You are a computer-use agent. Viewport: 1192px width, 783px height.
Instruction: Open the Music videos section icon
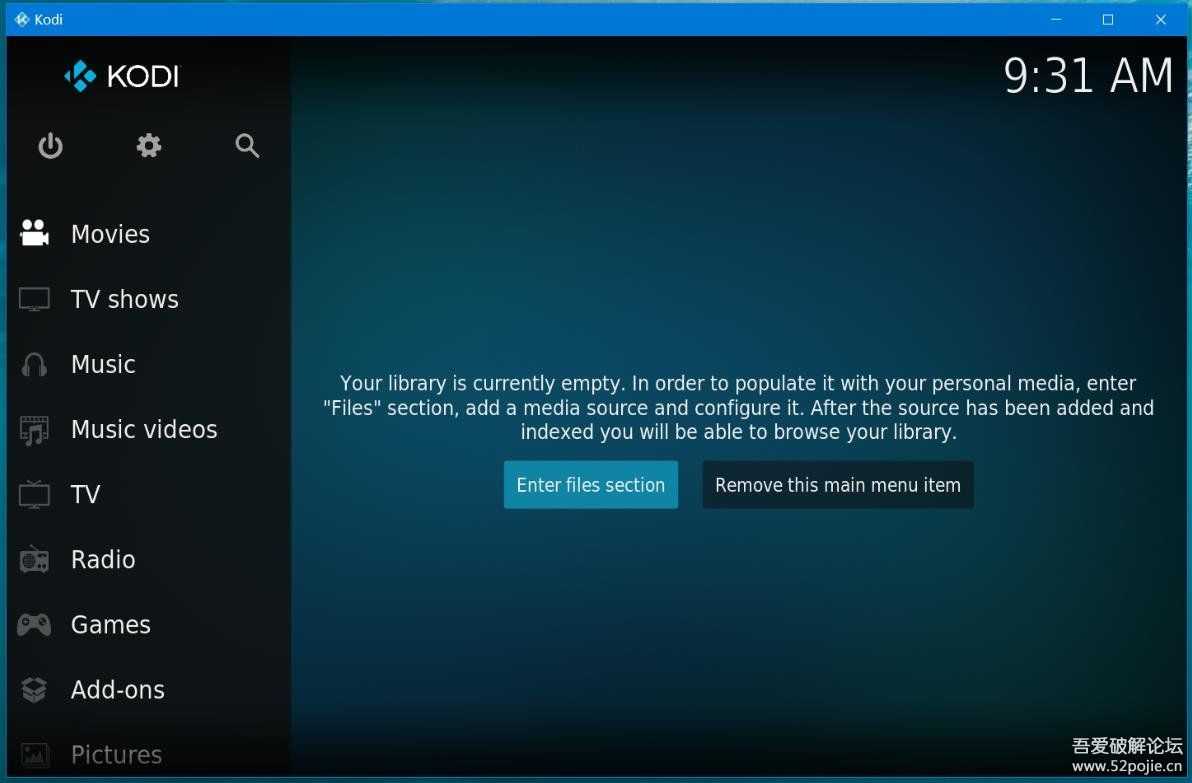pos(33,429)
